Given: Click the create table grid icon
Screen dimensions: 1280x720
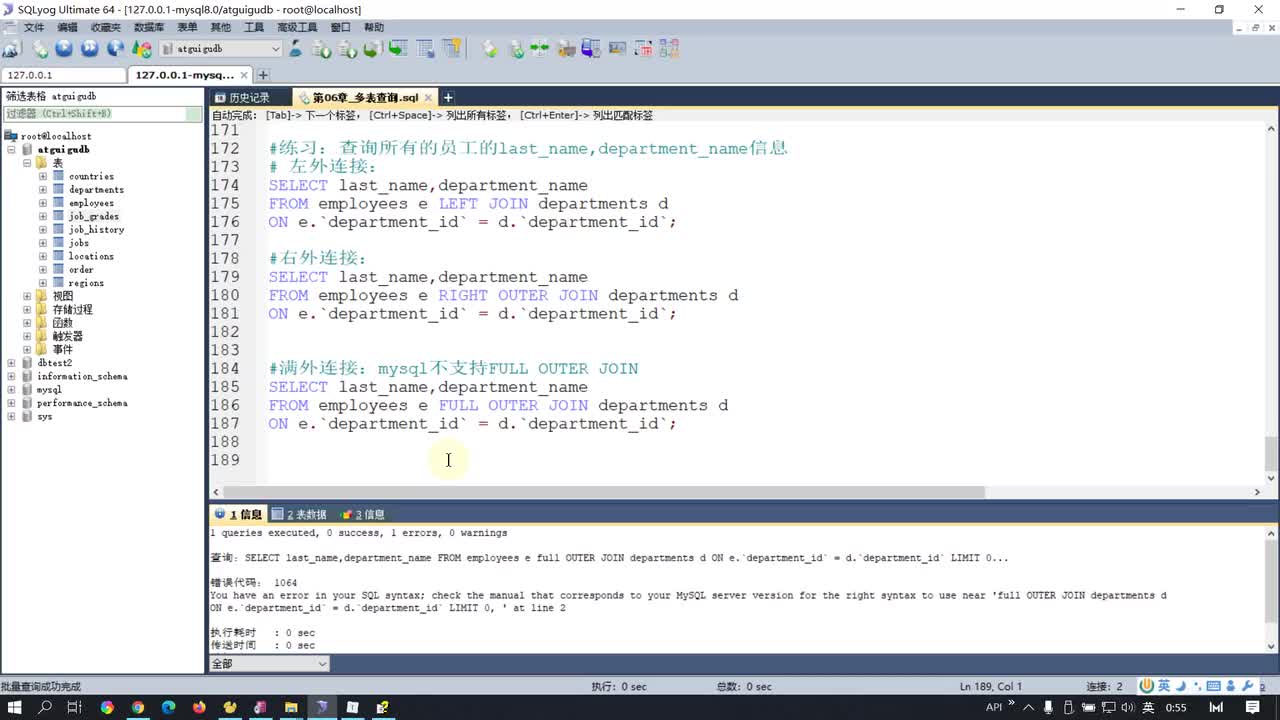Looking at the screenshot, I should click(425, 48).
